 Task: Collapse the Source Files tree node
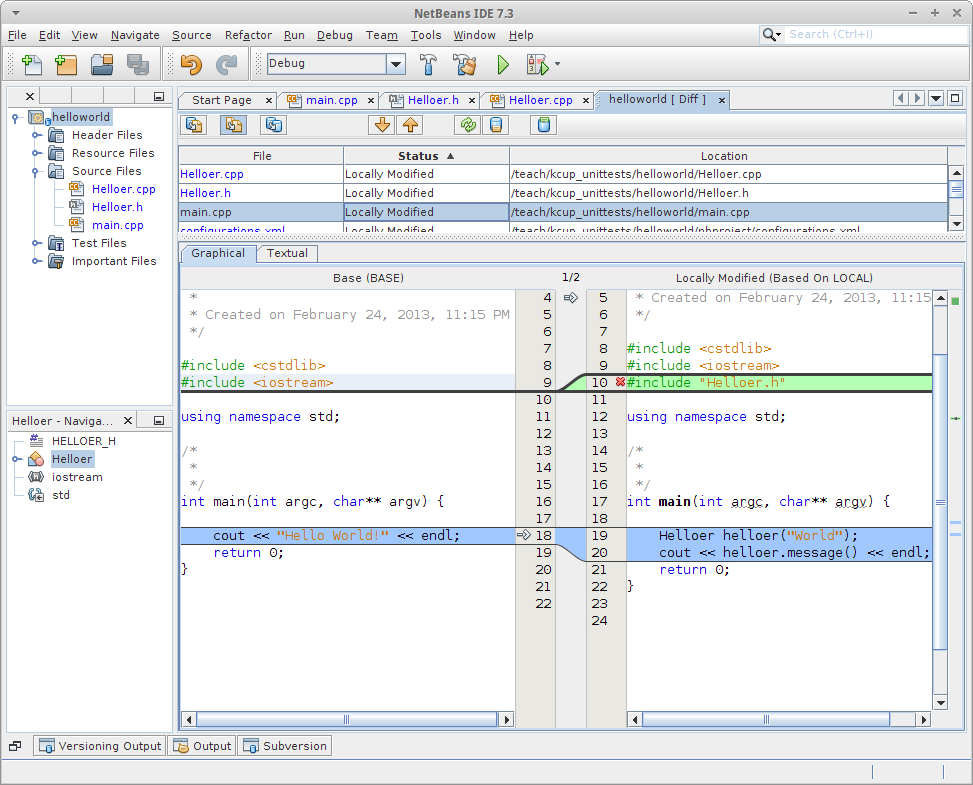coord(36,171)
